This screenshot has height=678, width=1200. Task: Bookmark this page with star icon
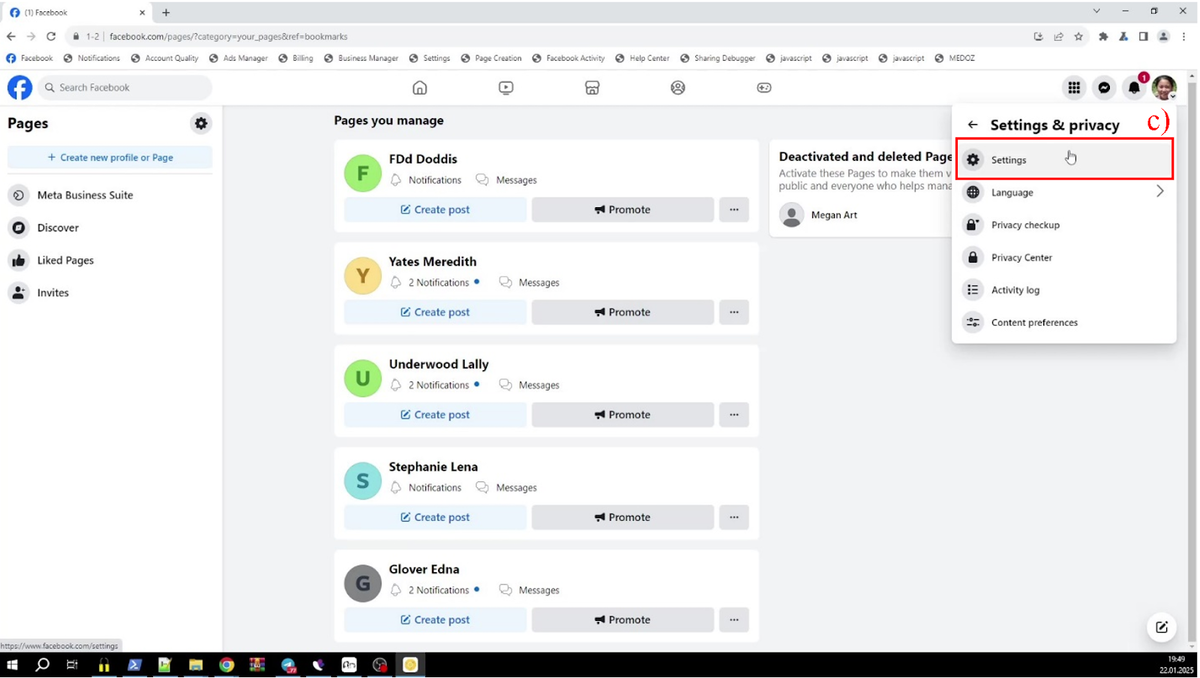coord(1078,36)
